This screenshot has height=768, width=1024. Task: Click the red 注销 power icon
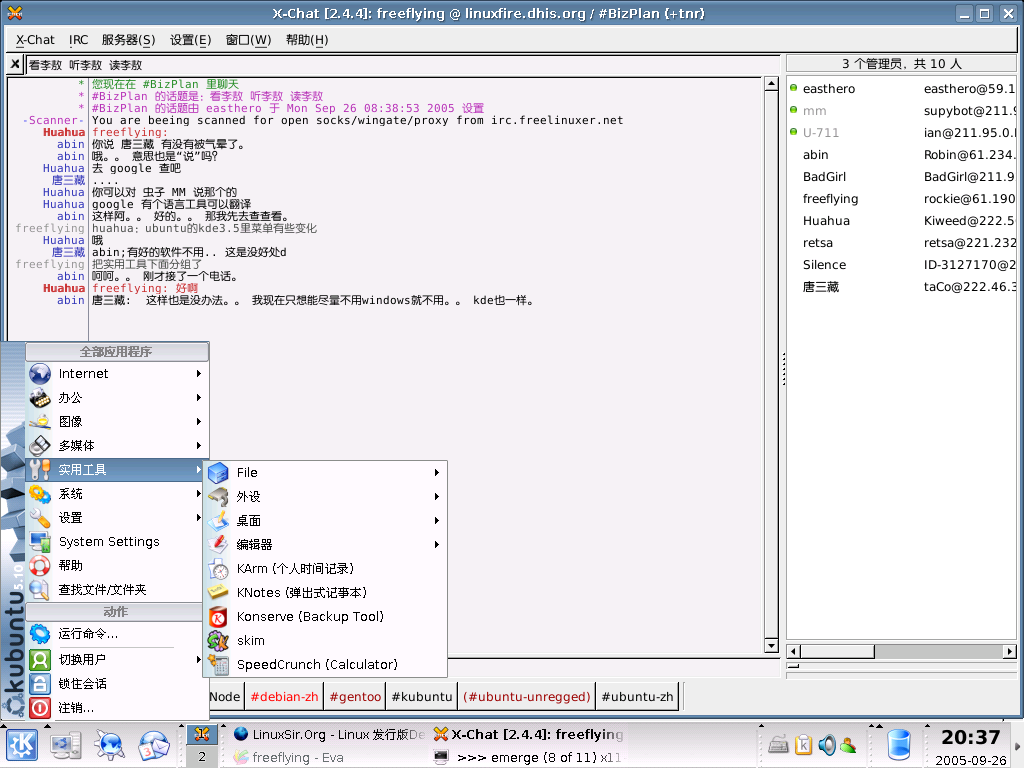coord(40,708)
